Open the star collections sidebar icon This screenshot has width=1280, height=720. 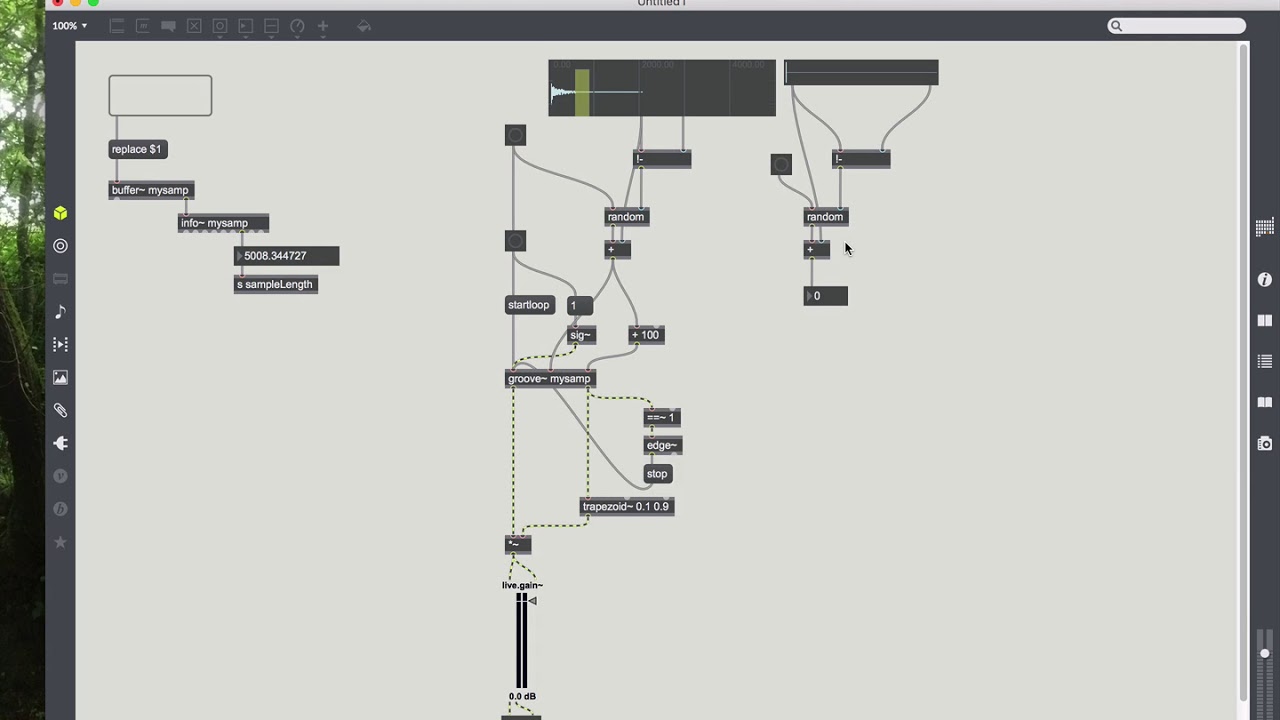pyautogui.click(x=60, y=542)
